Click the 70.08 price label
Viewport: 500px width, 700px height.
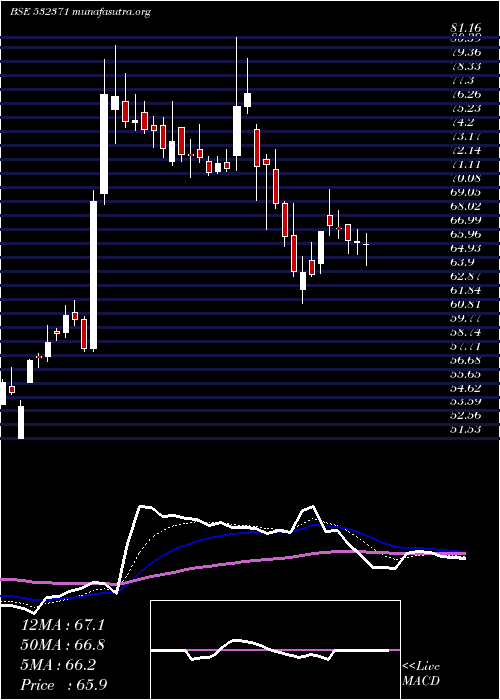(466, 178)
